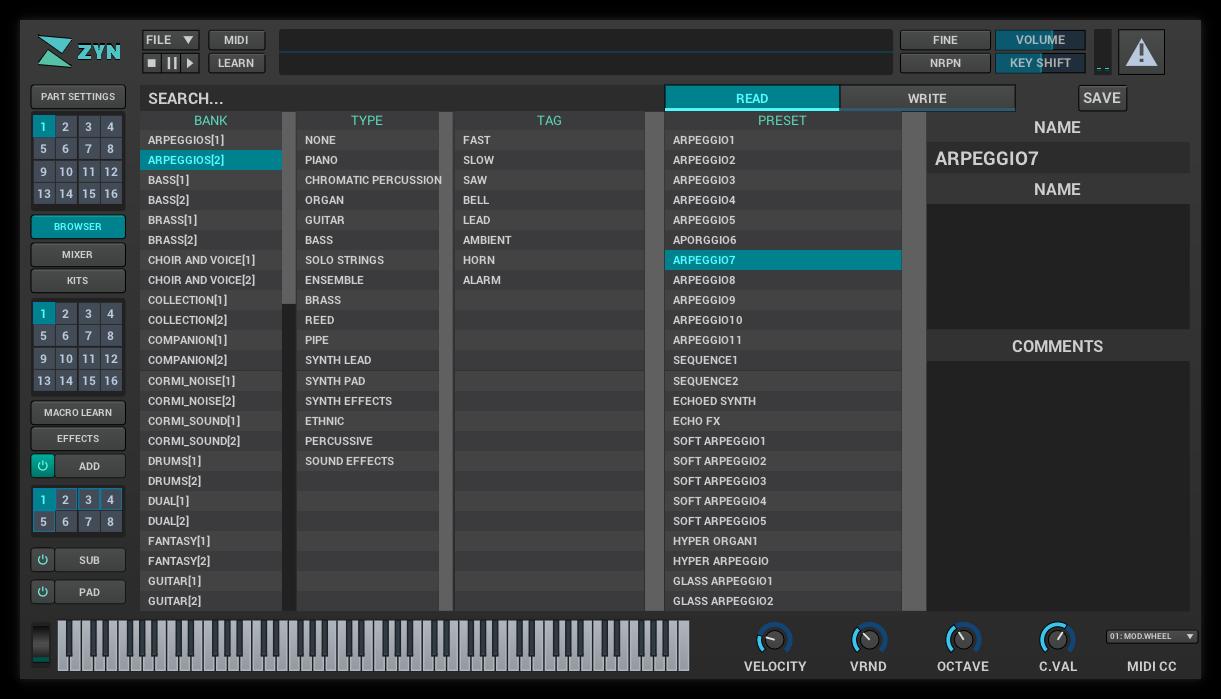This screenshot has width=1221, height=699.
Task: Click the pause playback button
Action: point(171,63)
